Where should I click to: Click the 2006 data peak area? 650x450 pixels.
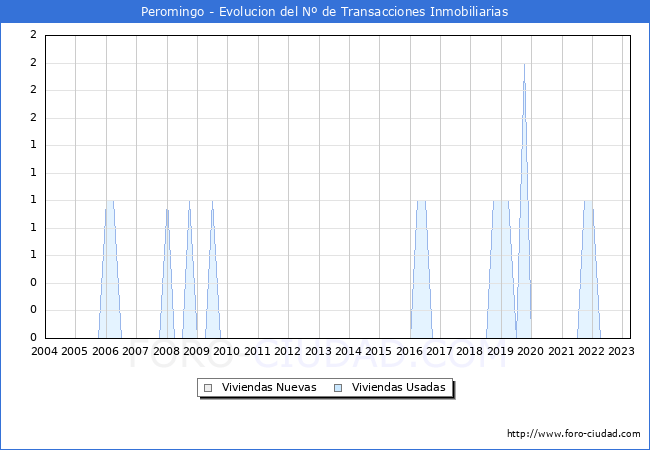pos(110,269)
